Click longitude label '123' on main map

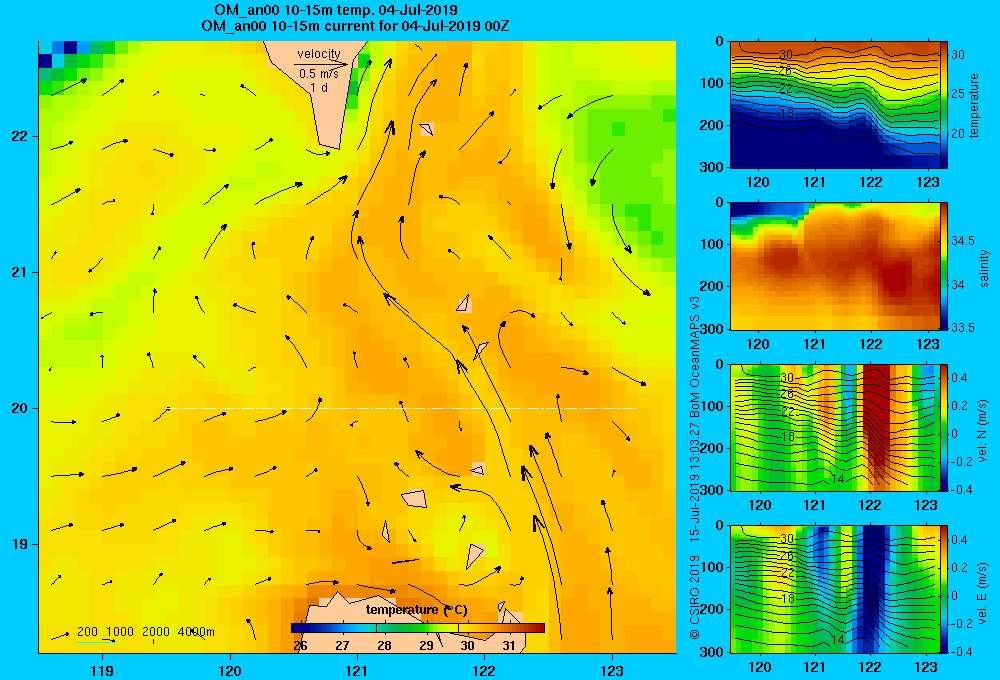(612, 670)
